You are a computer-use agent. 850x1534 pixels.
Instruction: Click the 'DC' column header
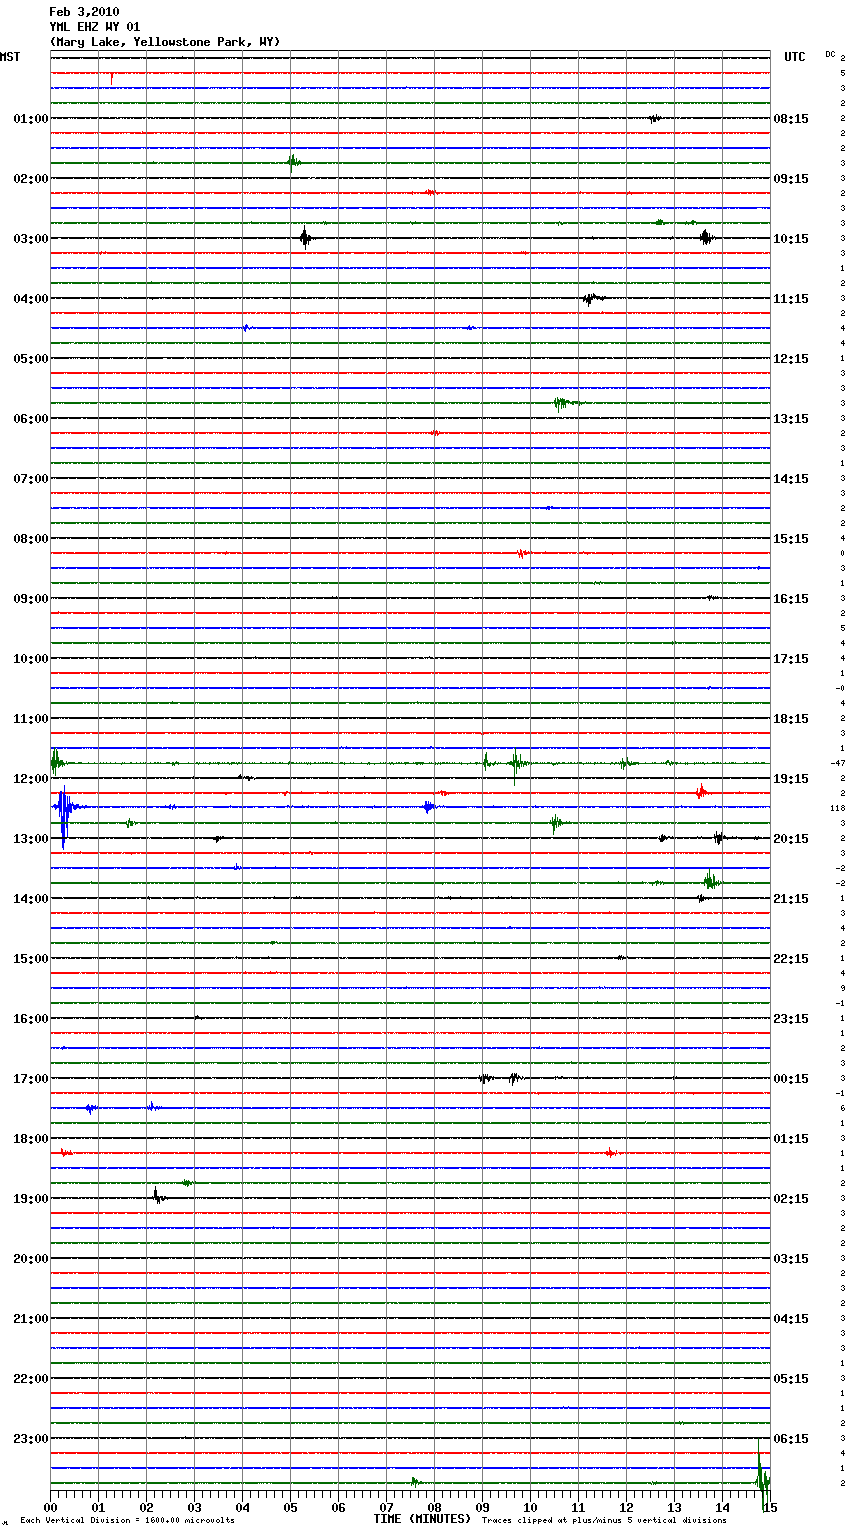[x=830, y=54]
